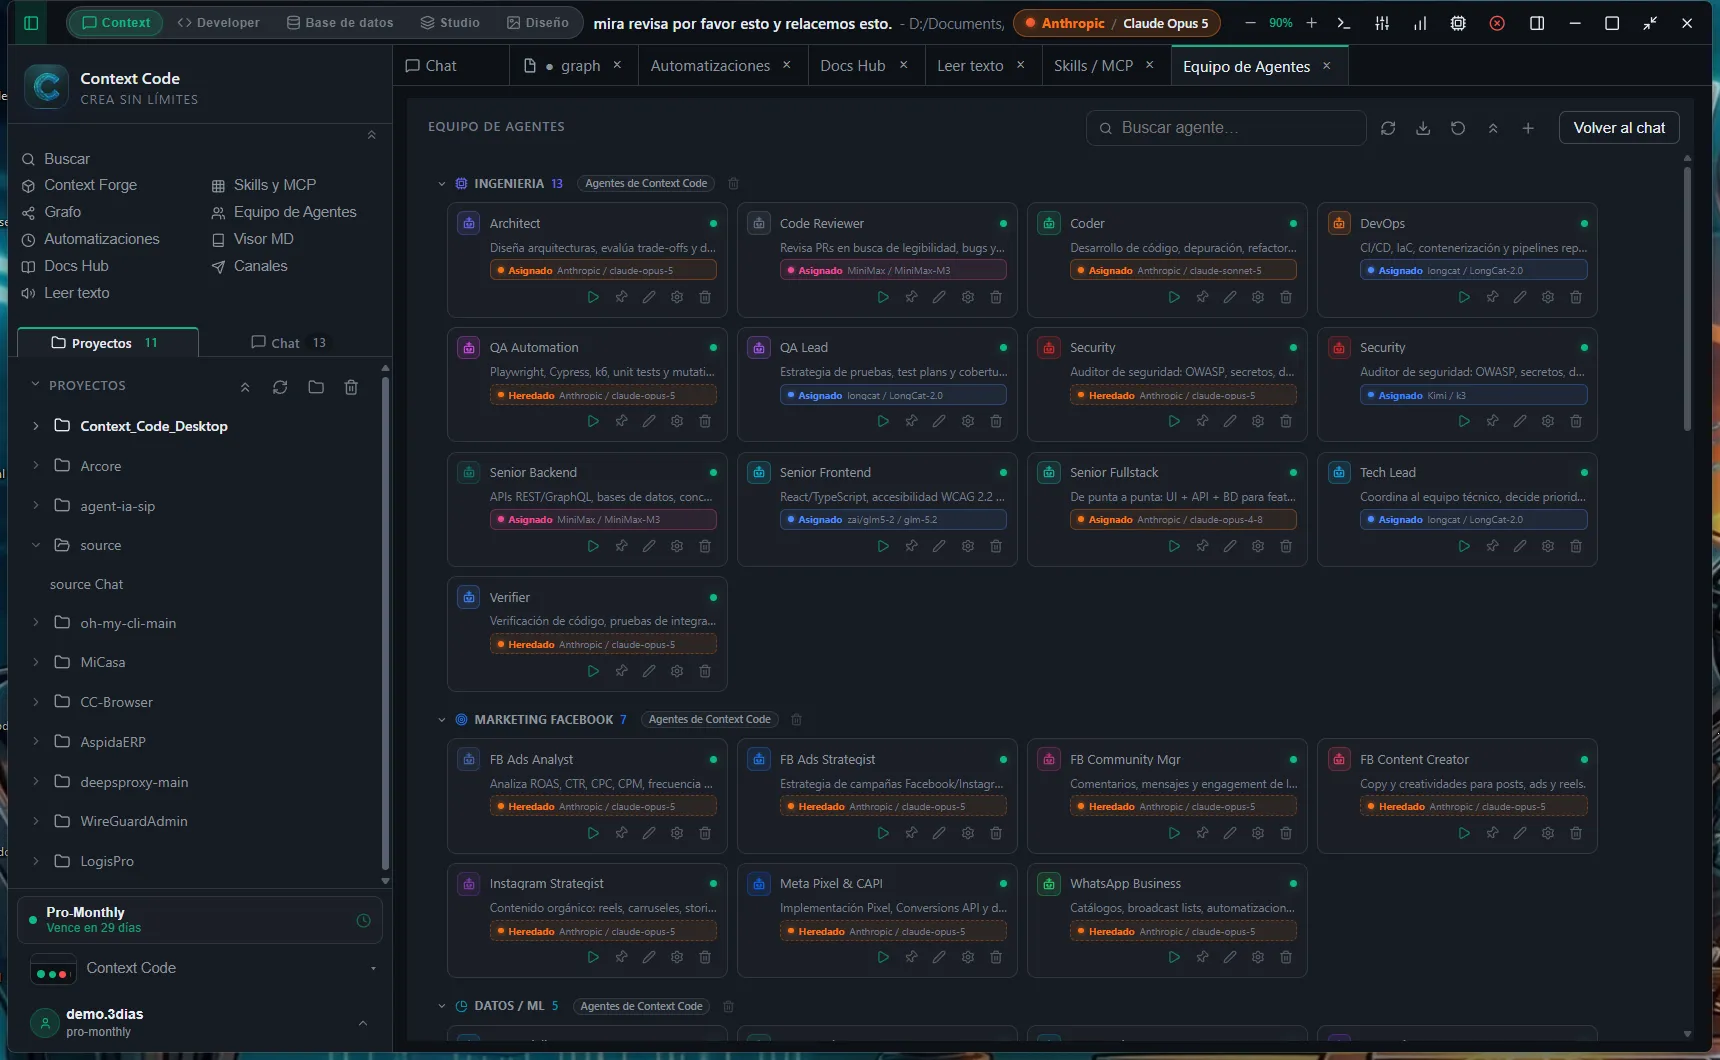This screenshot has width=1720, height=1060.
Task: Run the WhatsApp Business agent play icon
Action: tap(1174, 957)
